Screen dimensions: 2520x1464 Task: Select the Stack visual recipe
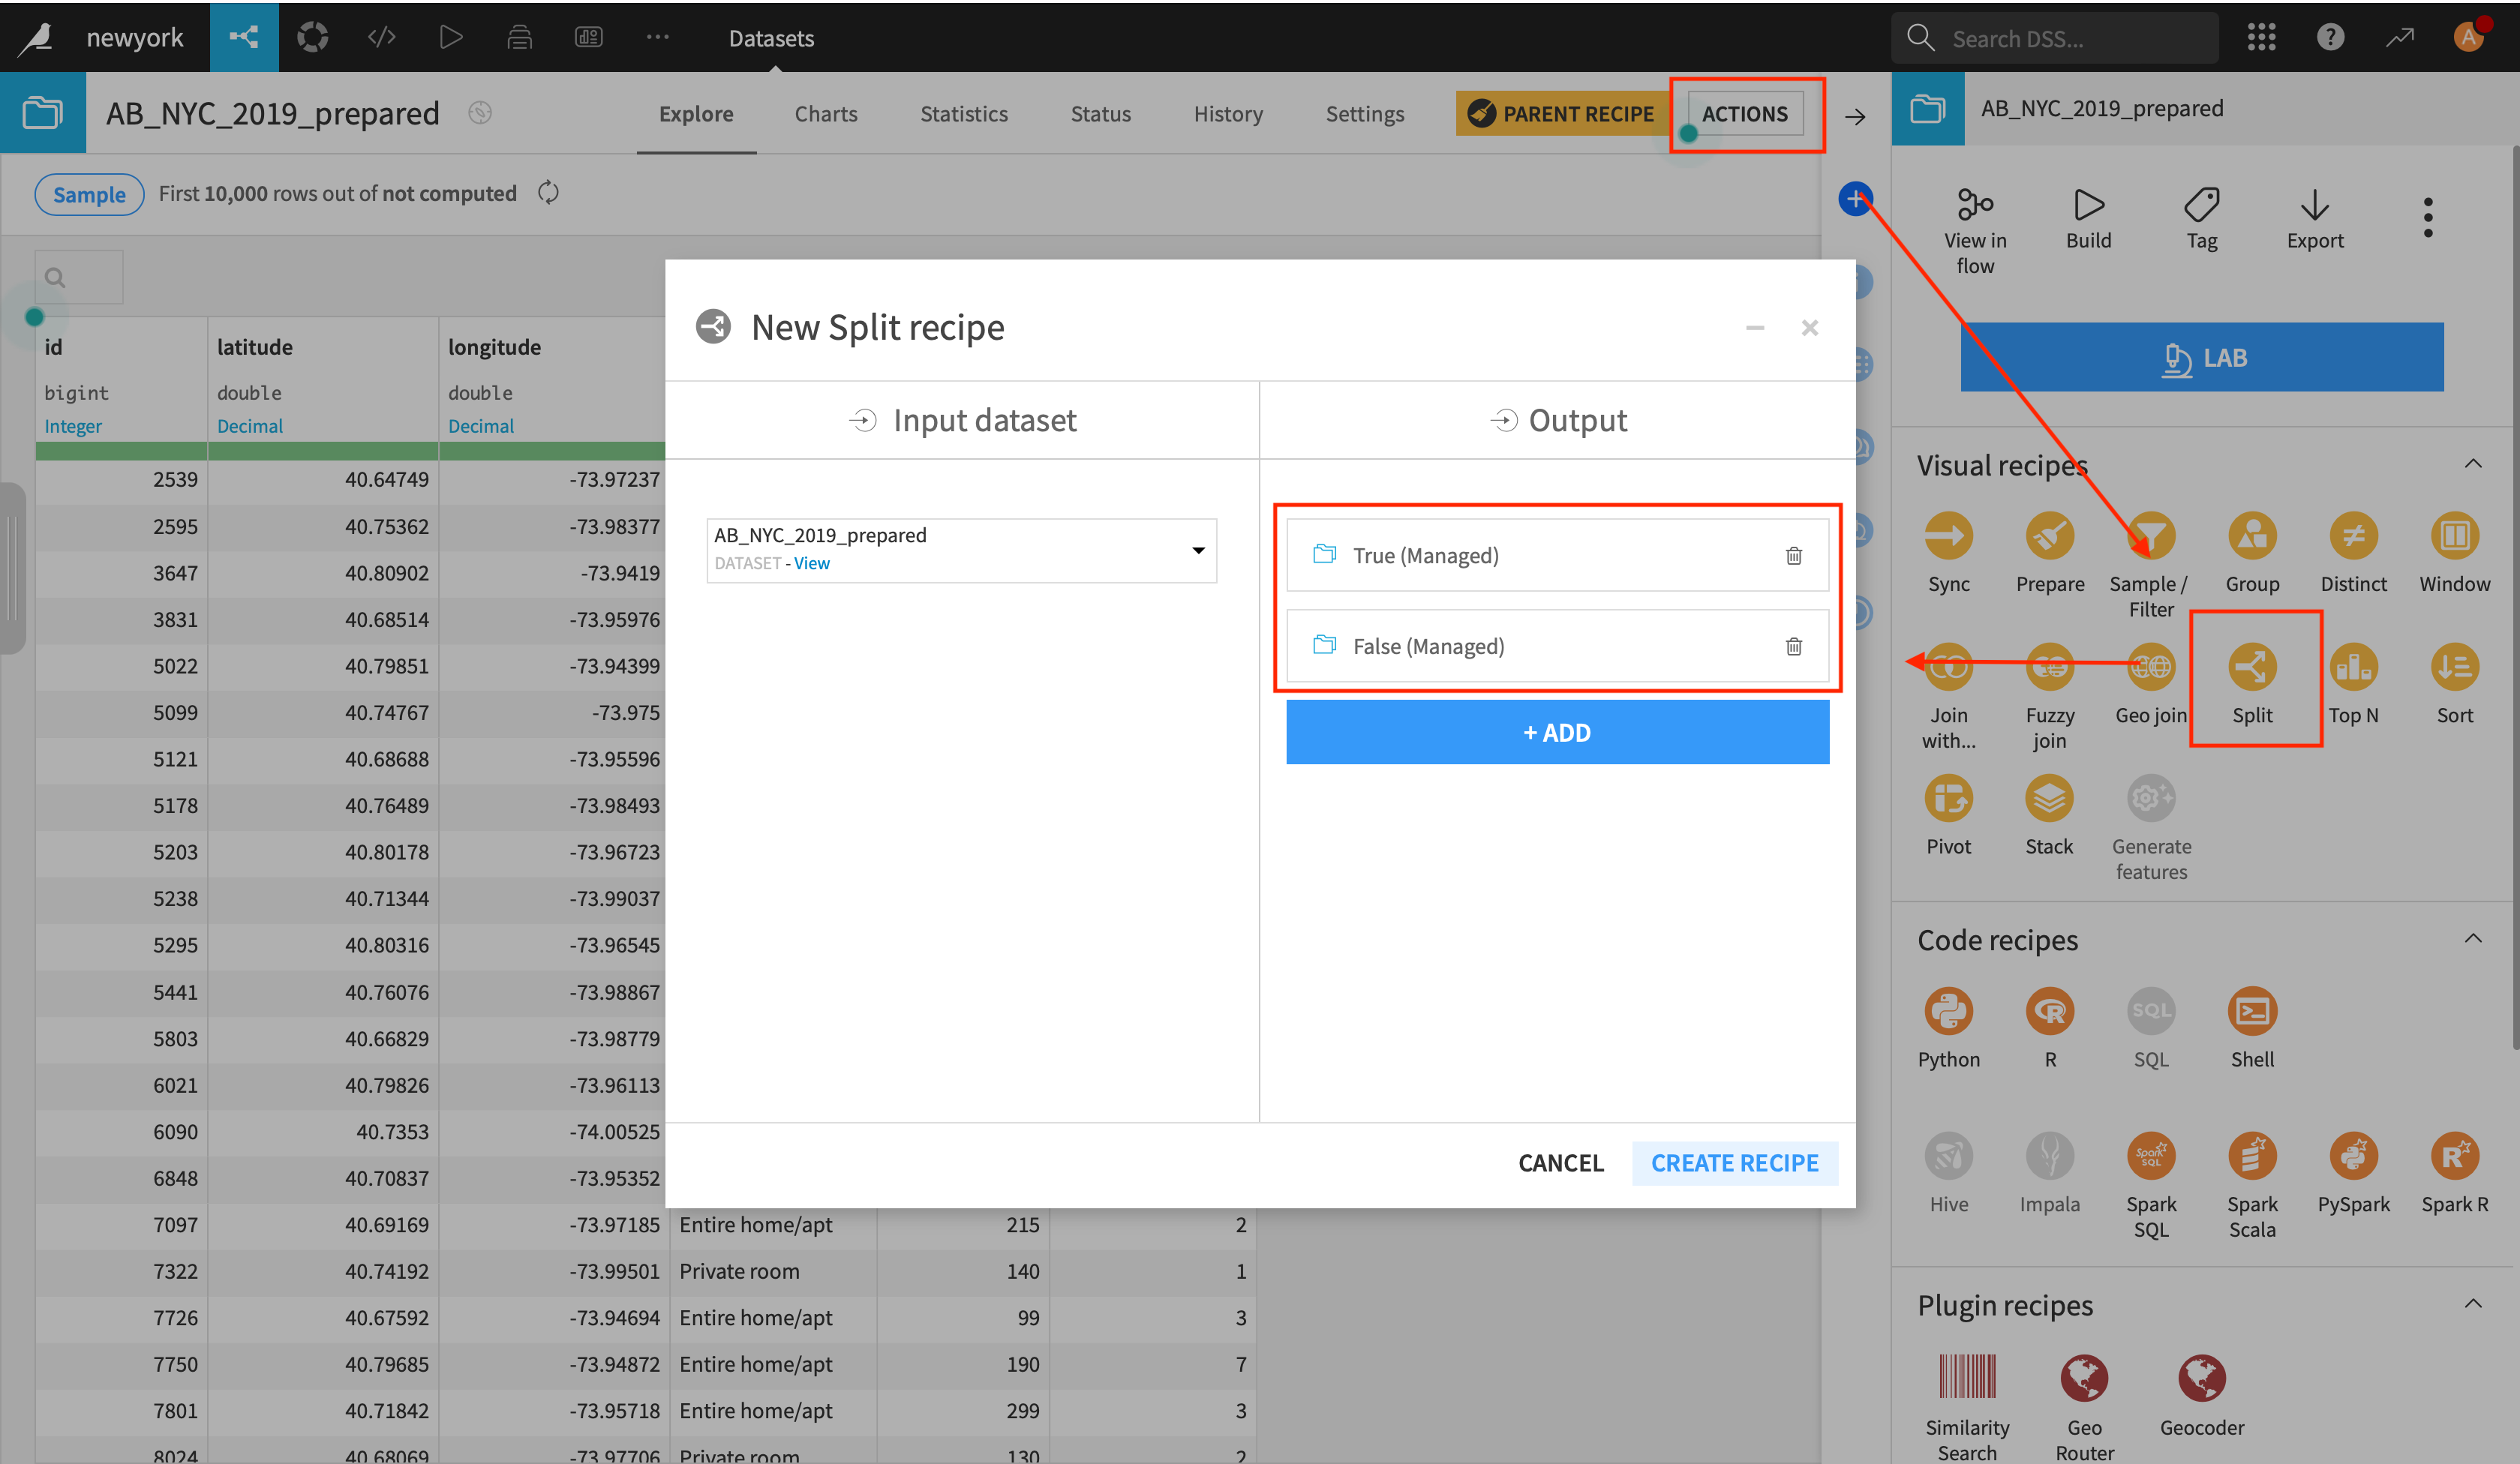[x=2048, y=799]
